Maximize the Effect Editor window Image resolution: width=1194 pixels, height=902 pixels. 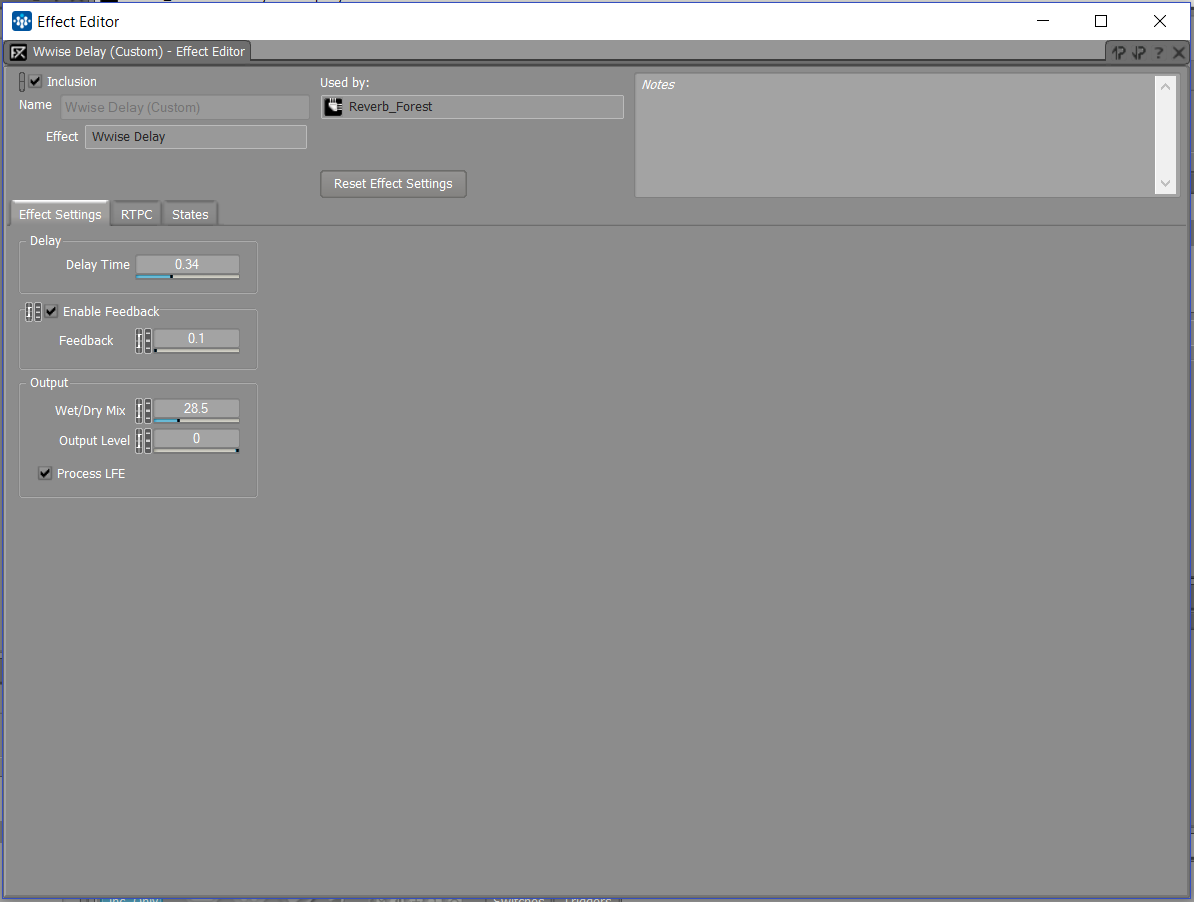point(1100,21)
